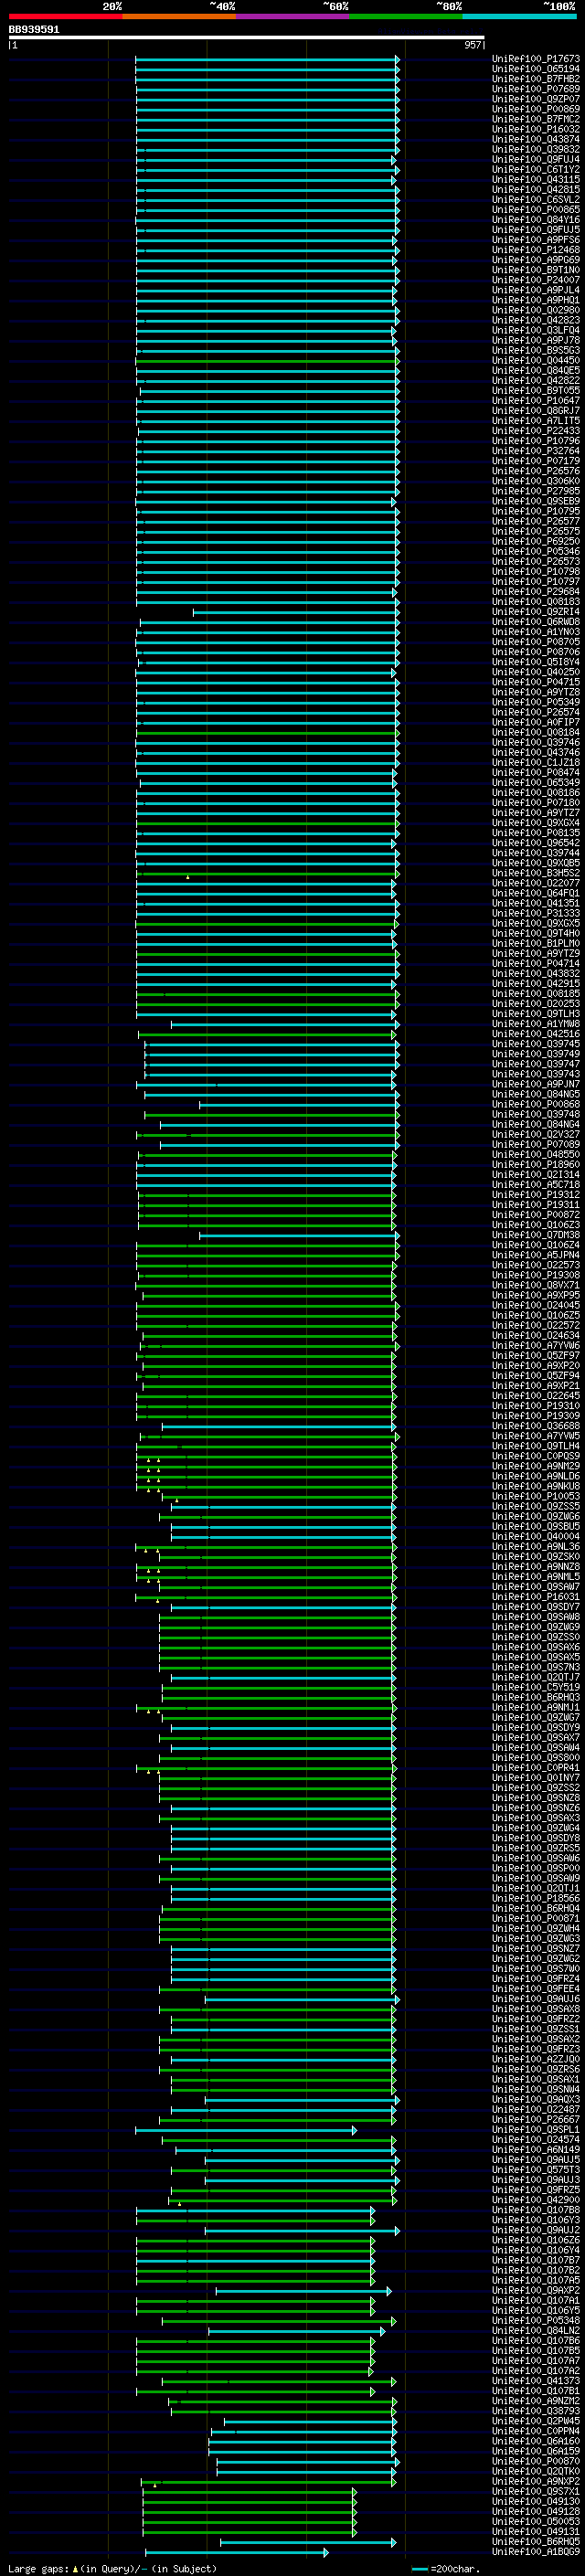585x2576 pixels.
Task: Select label UniRef100_Q36688
Action: point(536,1426)
